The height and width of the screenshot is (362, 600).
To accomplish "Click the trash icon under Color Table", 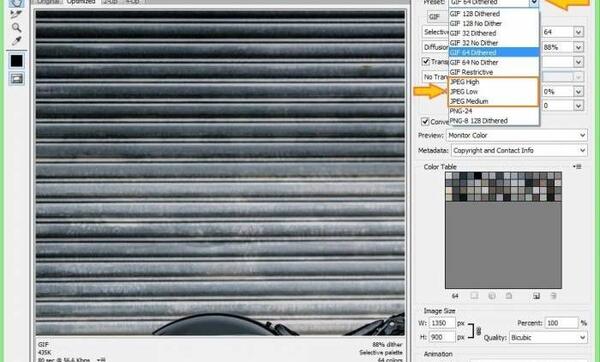I will 553,296.
